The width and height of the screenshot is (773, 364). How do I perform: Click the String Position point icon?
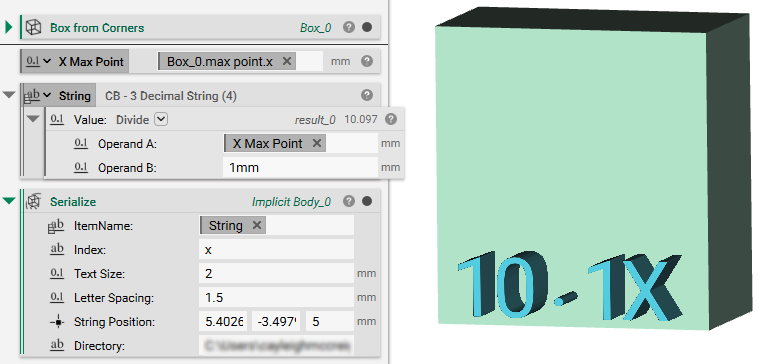pyautogui.click(x=57, y=322)
